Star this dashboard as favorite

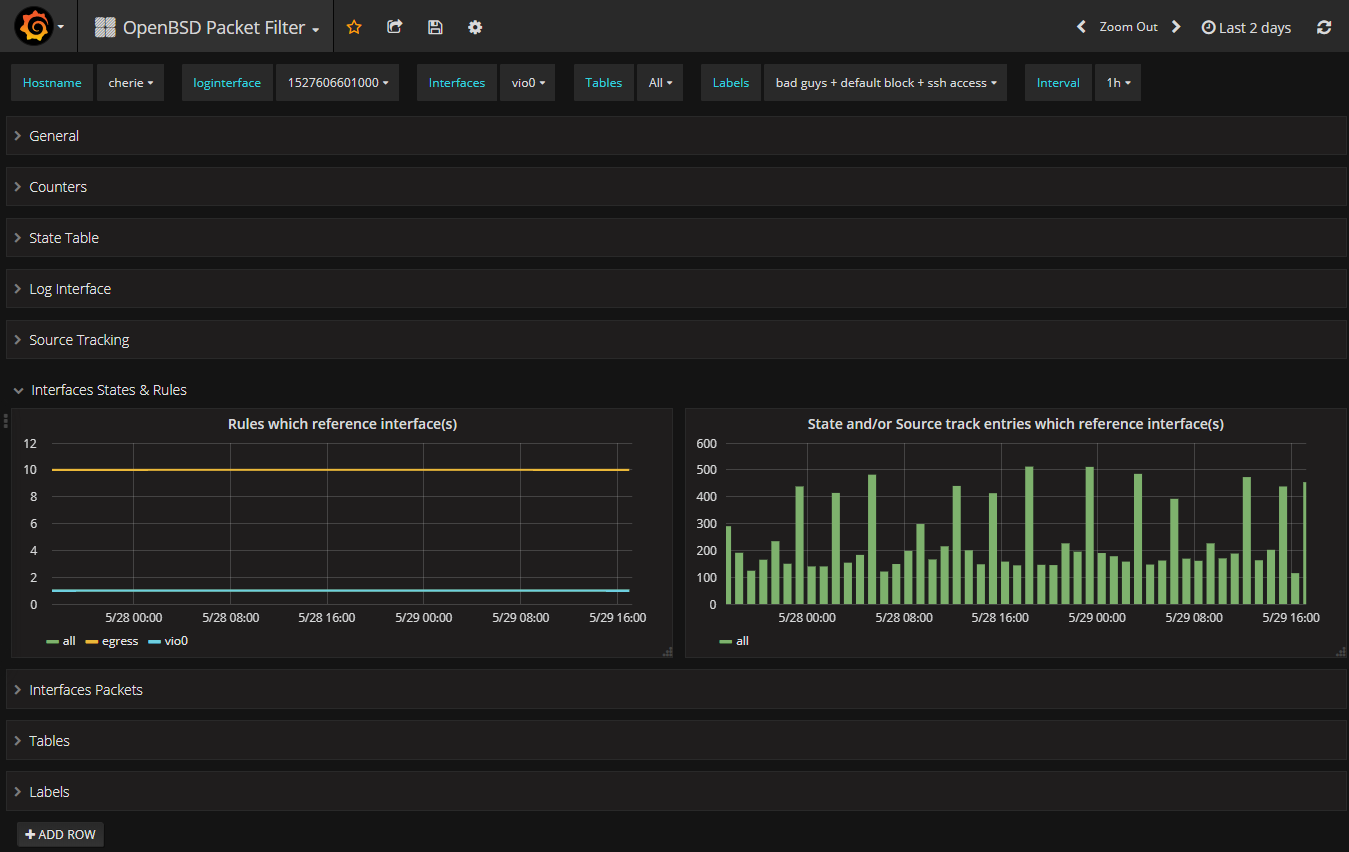(x=354, y=27)
